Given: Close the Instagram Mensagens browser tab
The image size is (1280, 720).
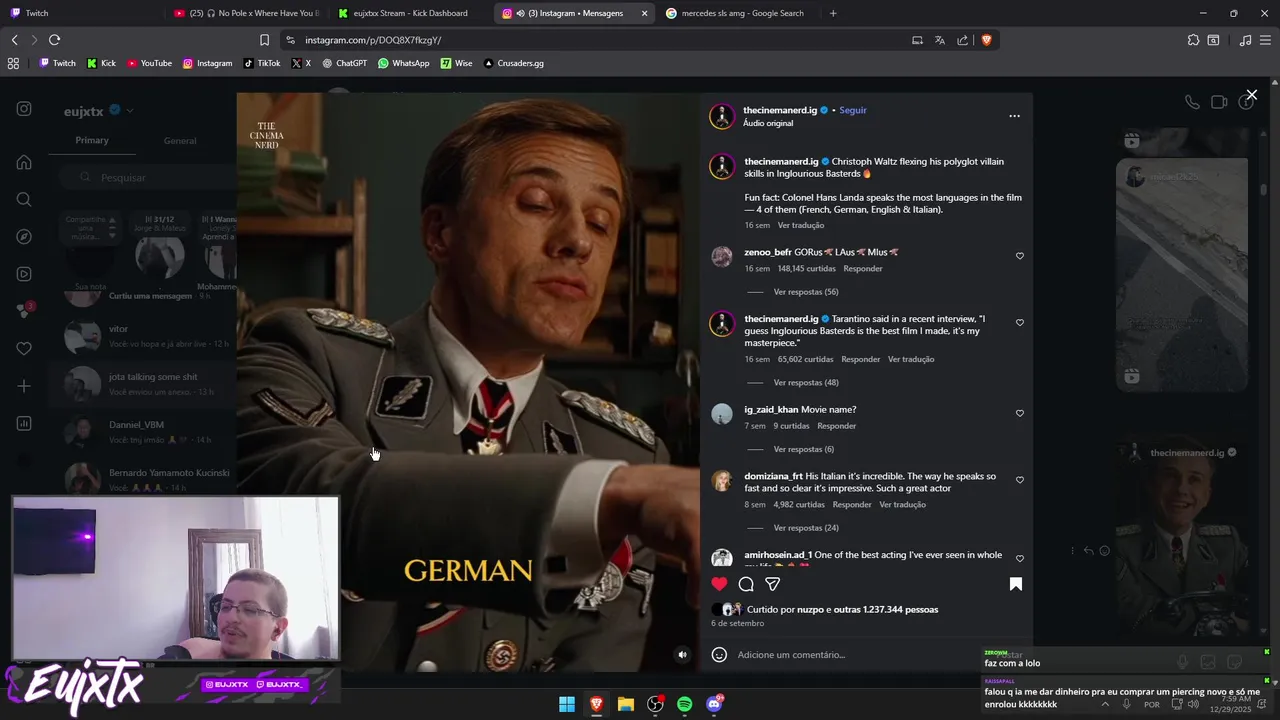Looking at the screenshot, I should (x=644, y=13).
